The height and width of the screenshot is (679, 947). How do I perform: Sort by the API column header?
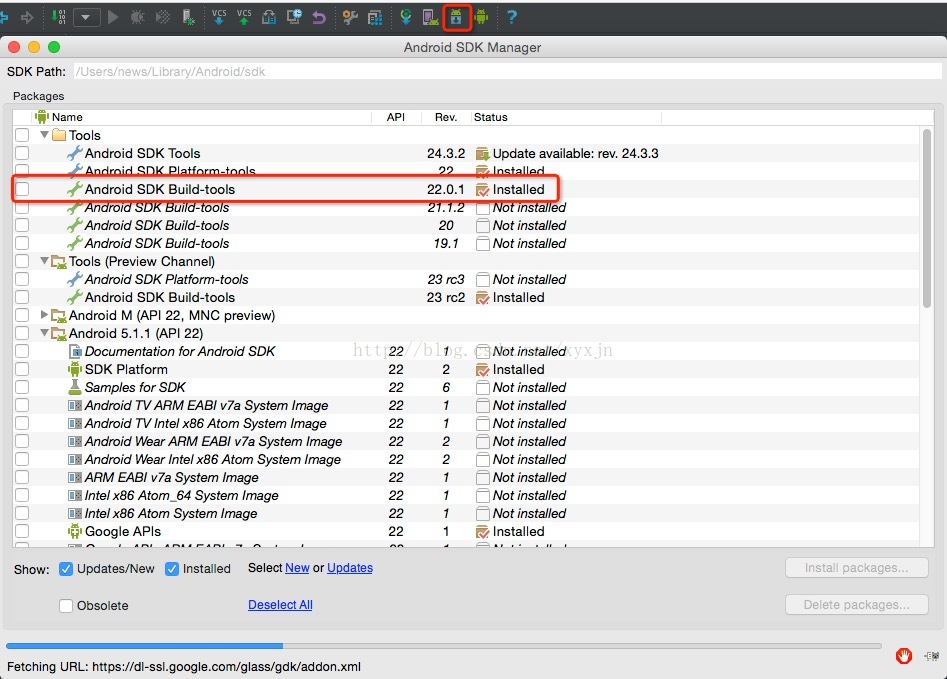396,117
